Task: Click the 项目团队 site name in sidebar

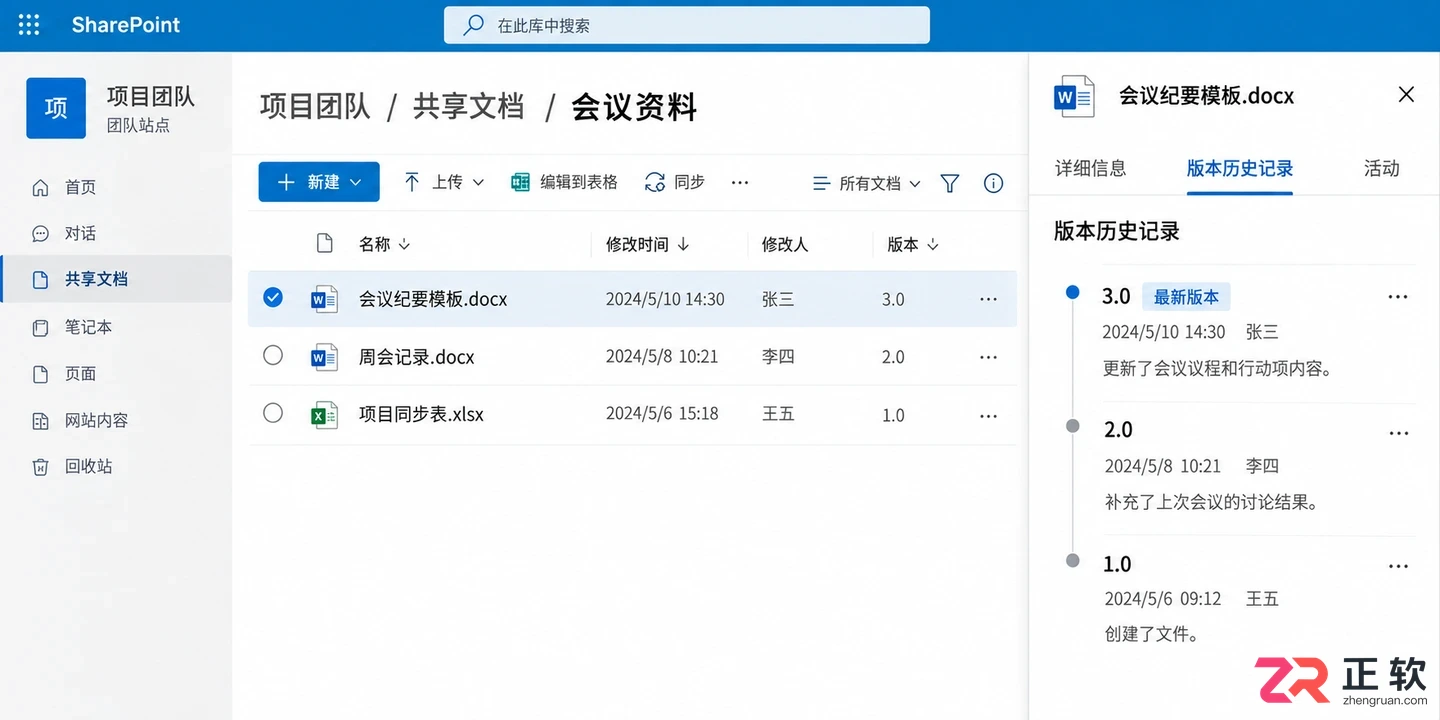Action: 151,97
